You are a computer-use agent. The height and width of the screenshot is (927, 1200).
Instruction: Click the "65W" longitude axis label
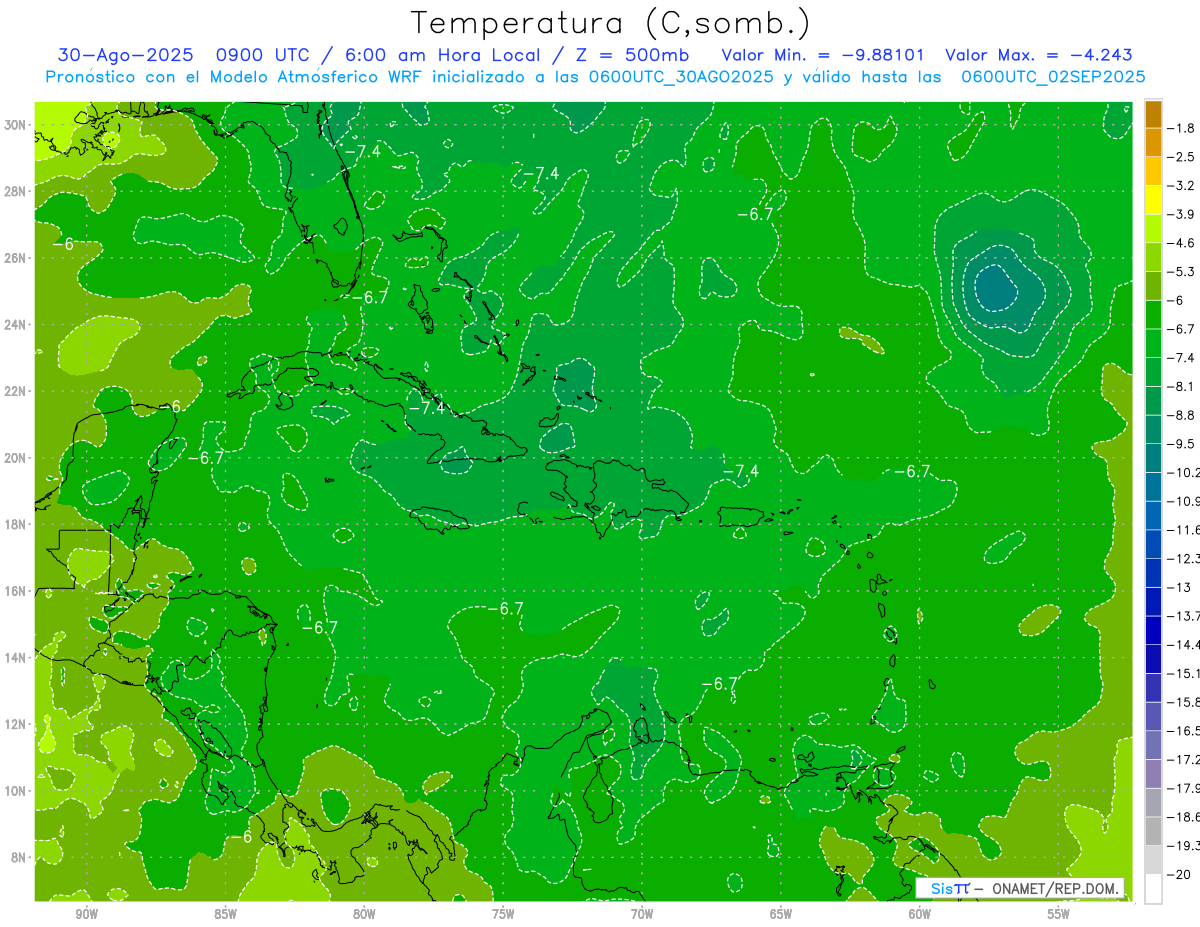coord(781,914)
